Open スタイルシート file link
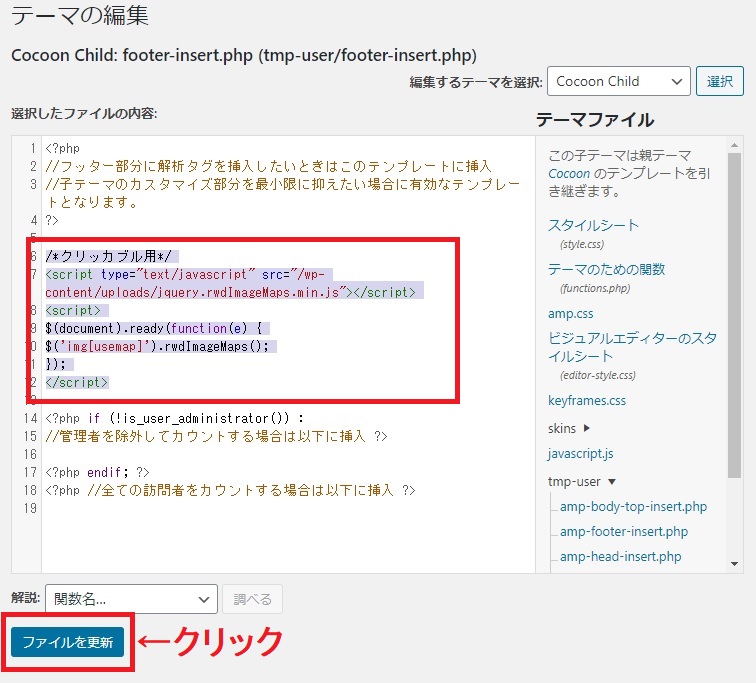This screenshot has height=683, width=756. click(x=594, y=225)
